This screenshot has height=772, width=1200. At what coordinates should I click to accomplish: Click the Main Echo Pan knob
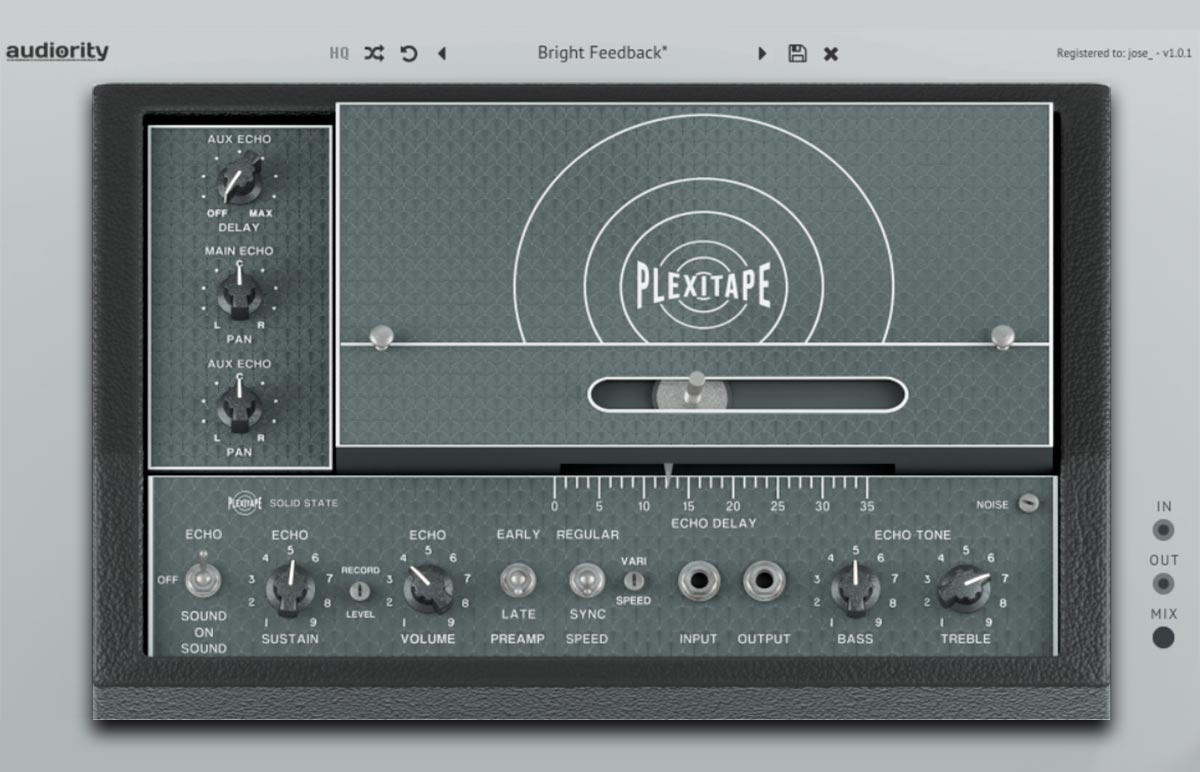point(239,295)
